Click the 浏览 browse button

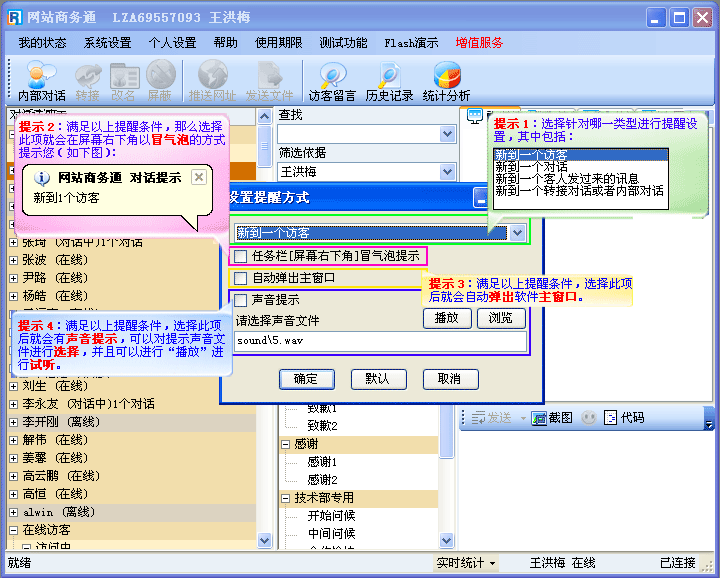click(500, 318)
